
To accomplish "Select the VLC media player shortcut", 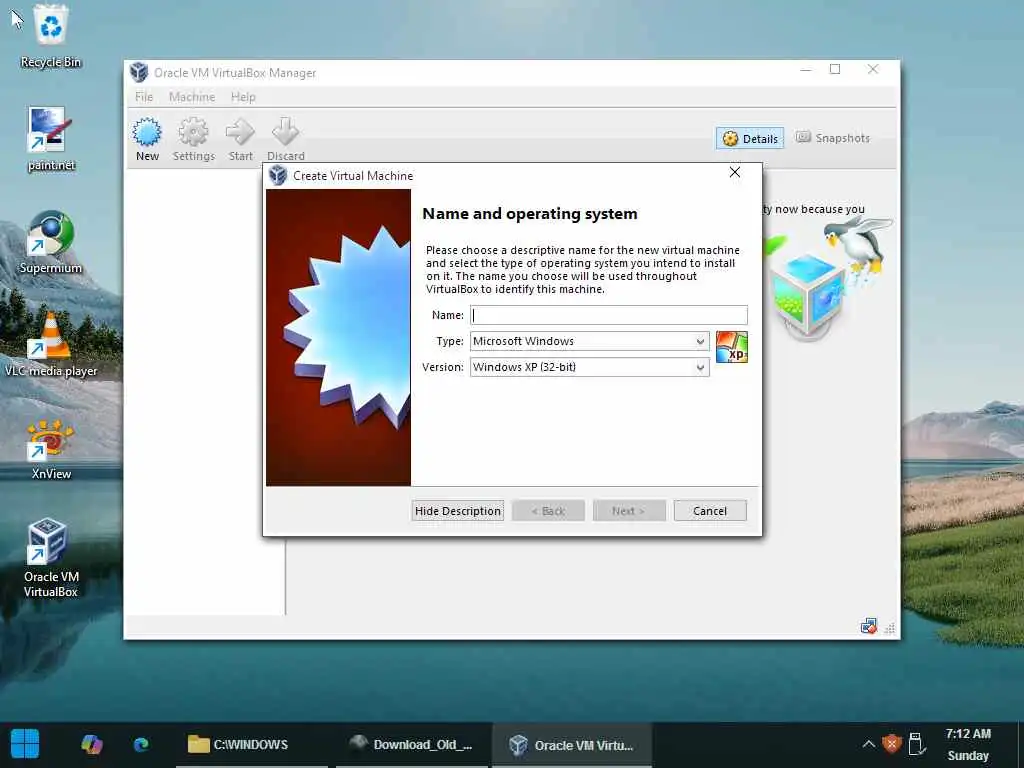I will (x=50, y=345).
